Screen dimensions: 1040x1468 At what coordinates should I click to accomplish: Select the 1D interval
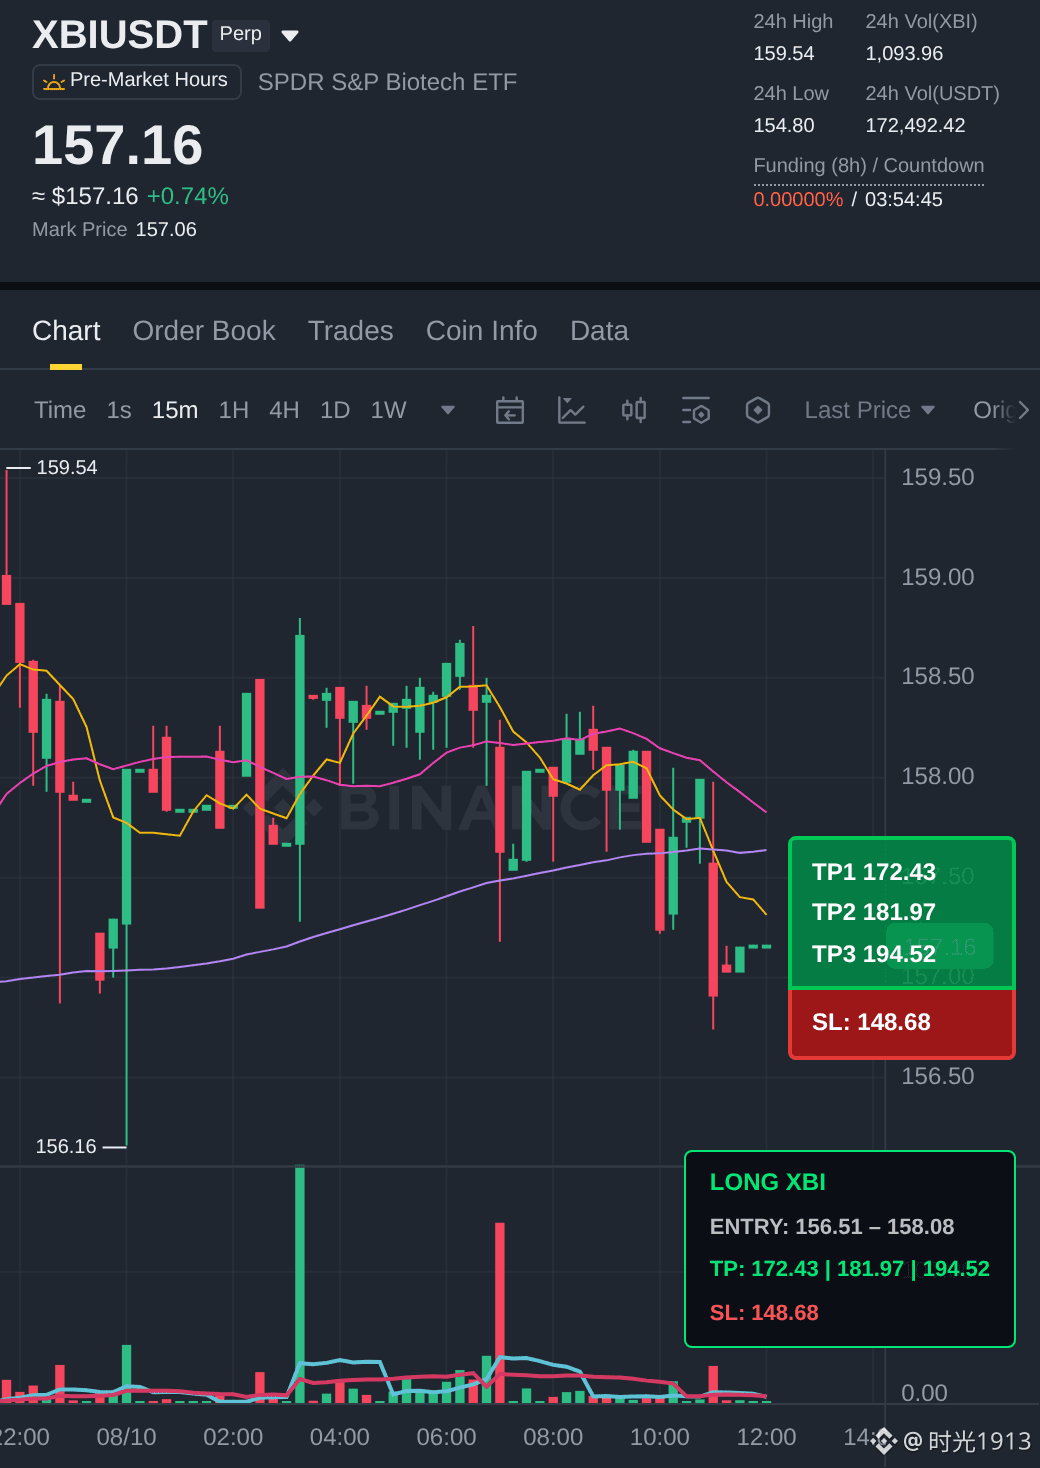(335, 410)
